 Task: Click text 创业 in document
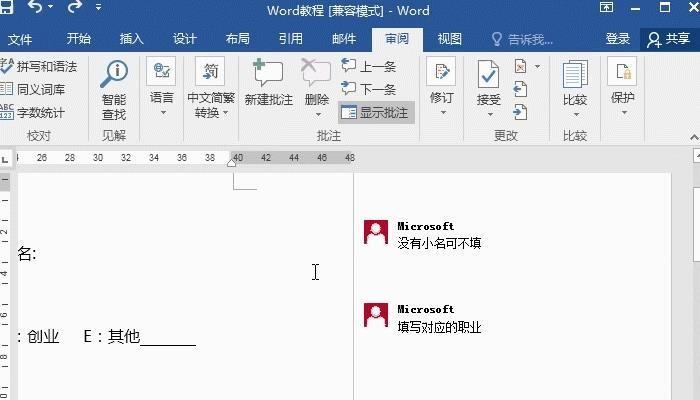click(43, 336)
